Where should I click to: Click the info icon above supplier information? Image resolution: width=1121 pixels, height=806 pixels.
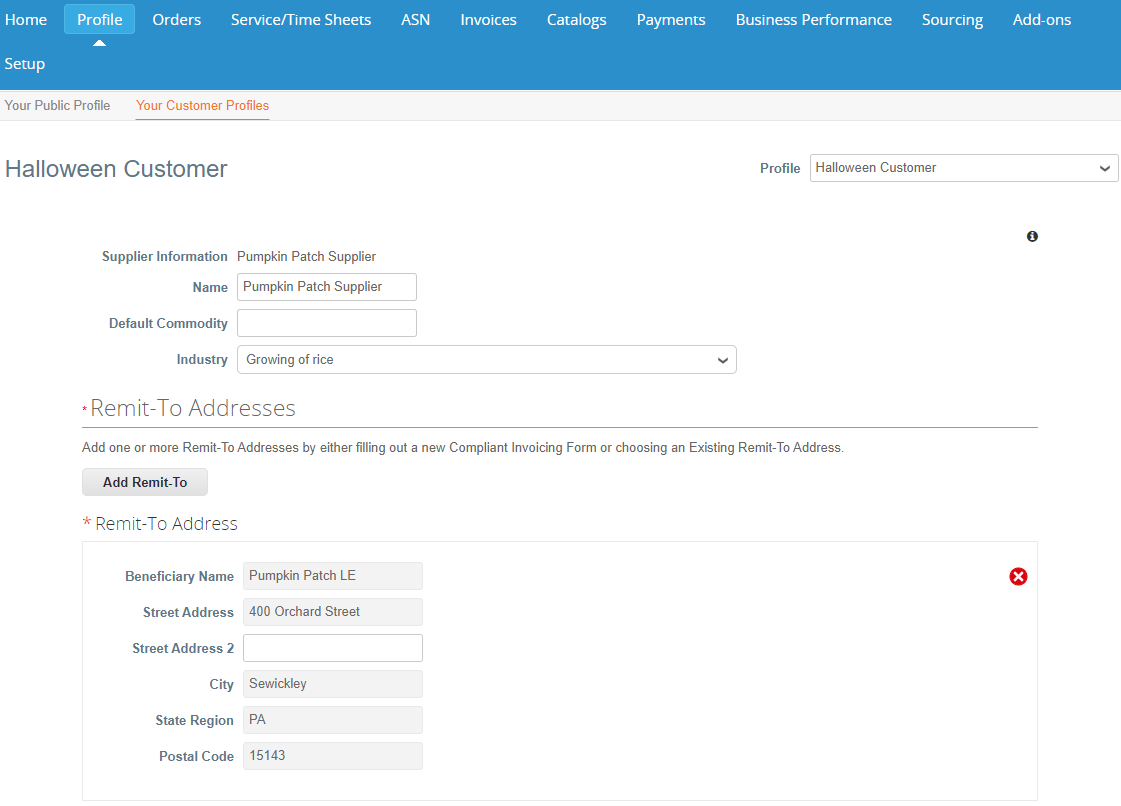point(1032,237)
